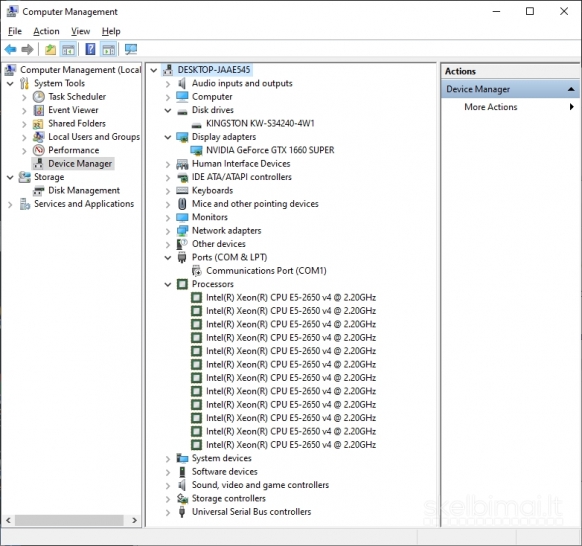Click the Disk Management icon

click(39, 191)
